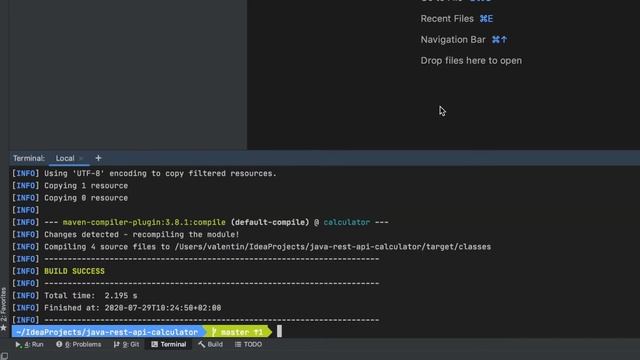Click the Problems warning icon
This screenshot has height=360, width=640.
59,344
